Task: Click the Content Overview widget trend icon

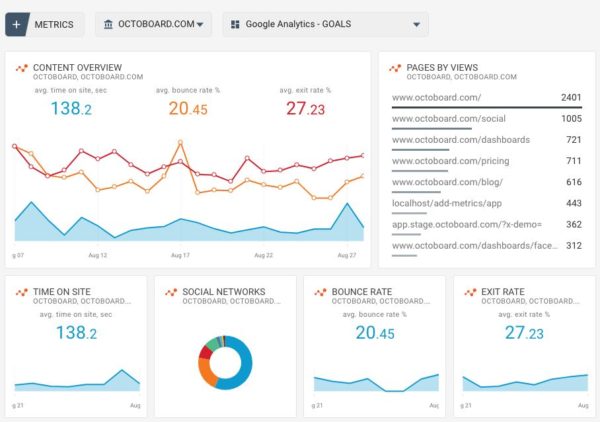Action: point(22,68)
